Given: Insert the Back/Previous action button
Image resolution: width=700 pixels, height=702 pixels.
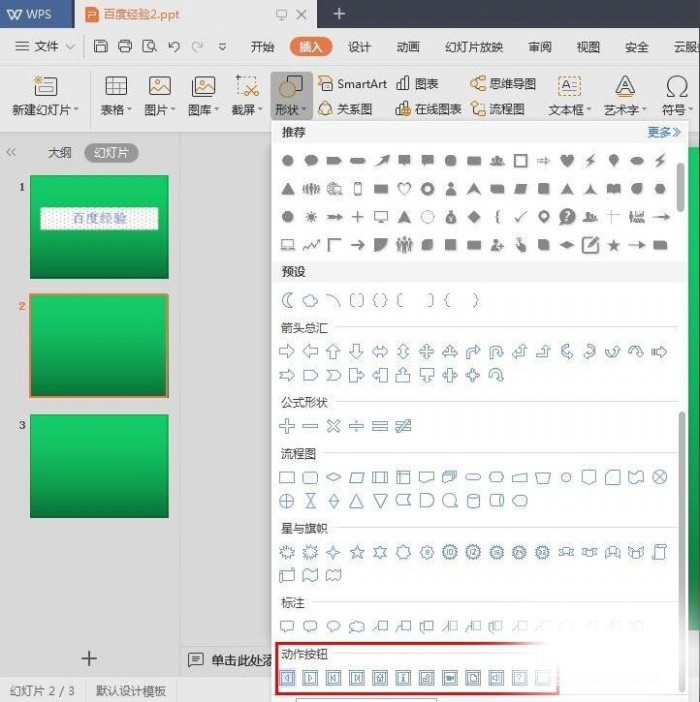Looking at the screenshot, I should [287, 678].
